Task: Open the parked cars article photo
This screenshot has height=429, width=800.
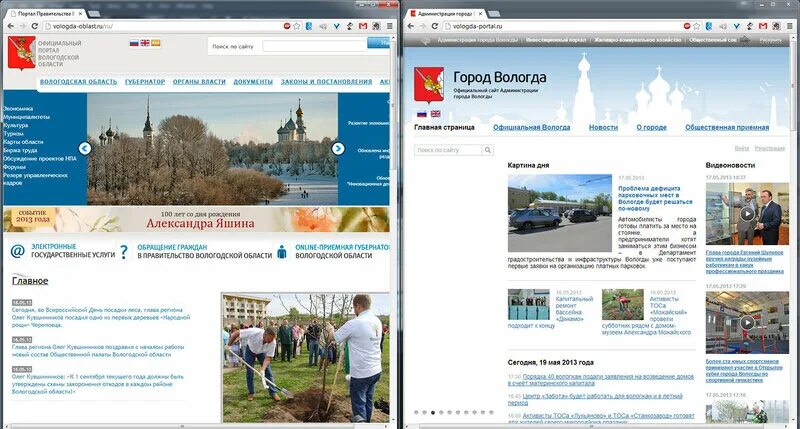Action: (559, 213)
